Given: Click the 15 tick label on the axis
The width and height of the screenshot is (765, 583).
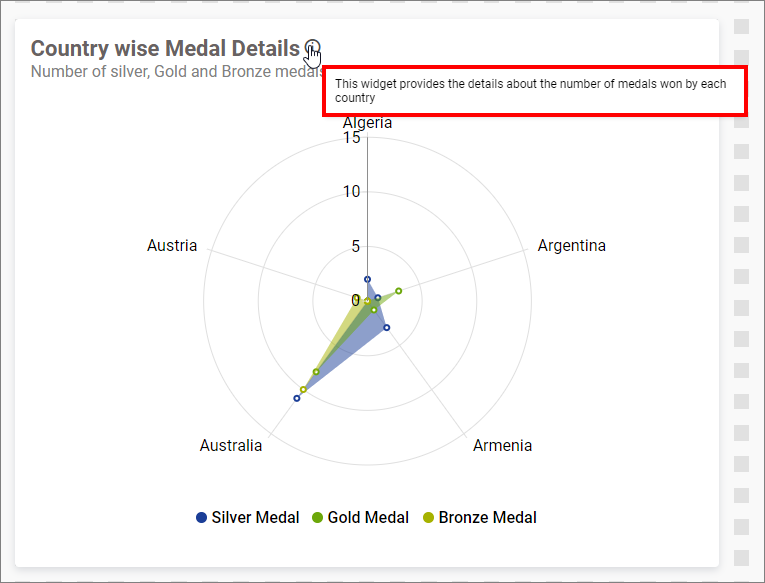Looking at the screenshot, I should coord(351,137).
